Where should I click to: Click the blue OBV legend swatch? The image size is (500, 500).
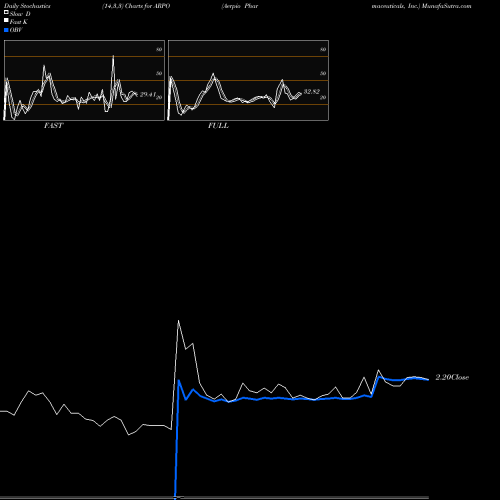(6, 30)
